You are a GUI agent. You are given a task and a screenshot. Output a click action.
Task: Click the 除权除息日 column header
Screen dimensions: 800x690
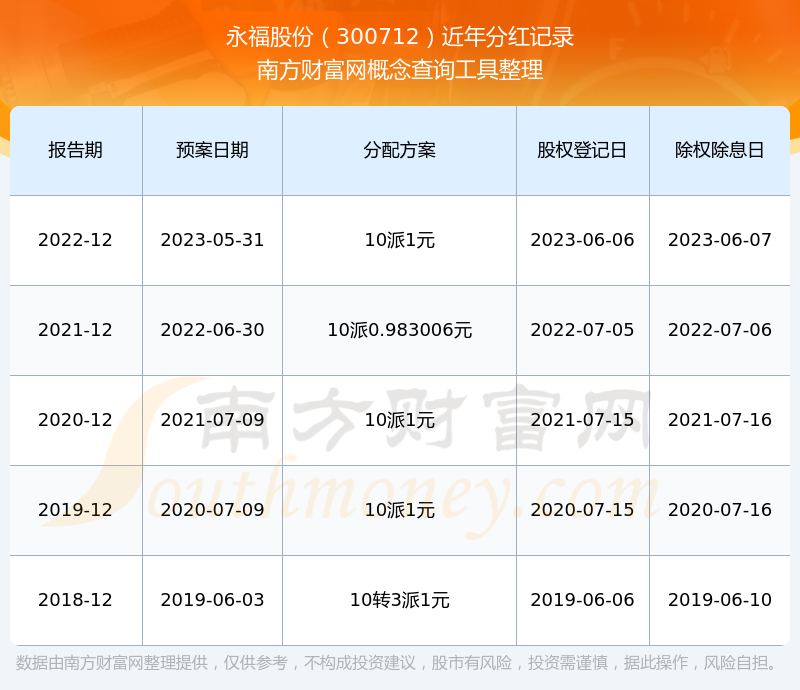pyautogui.click(x=719, y=150)
